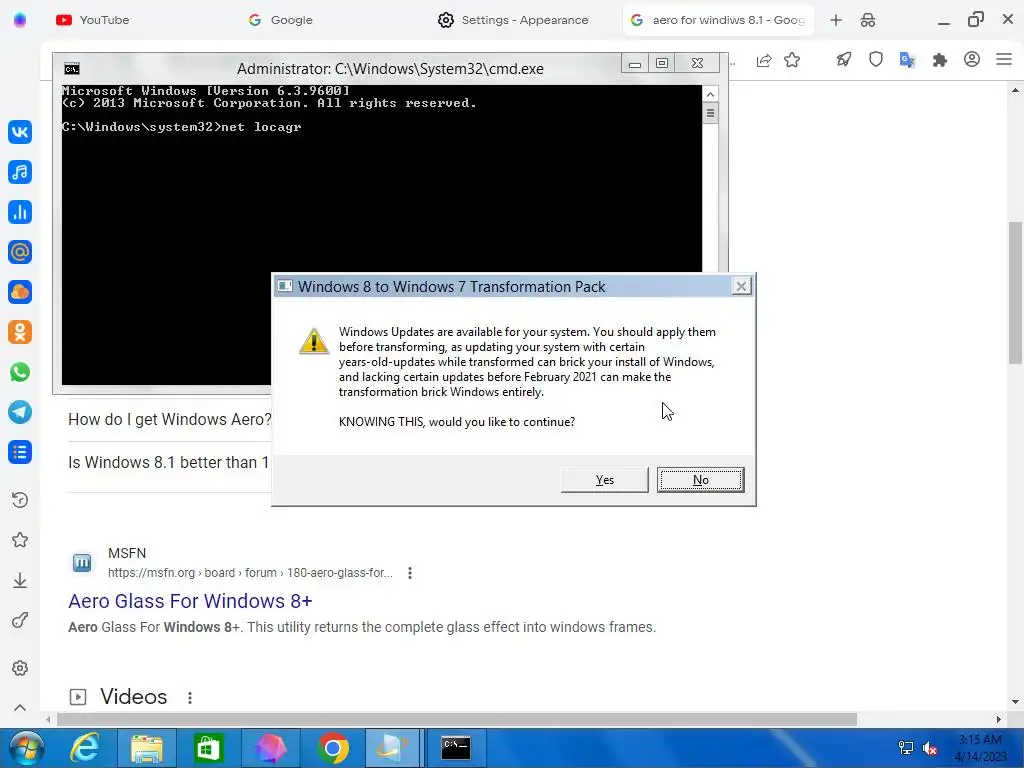Open bookmarks star in sidebar

(20, 540)
